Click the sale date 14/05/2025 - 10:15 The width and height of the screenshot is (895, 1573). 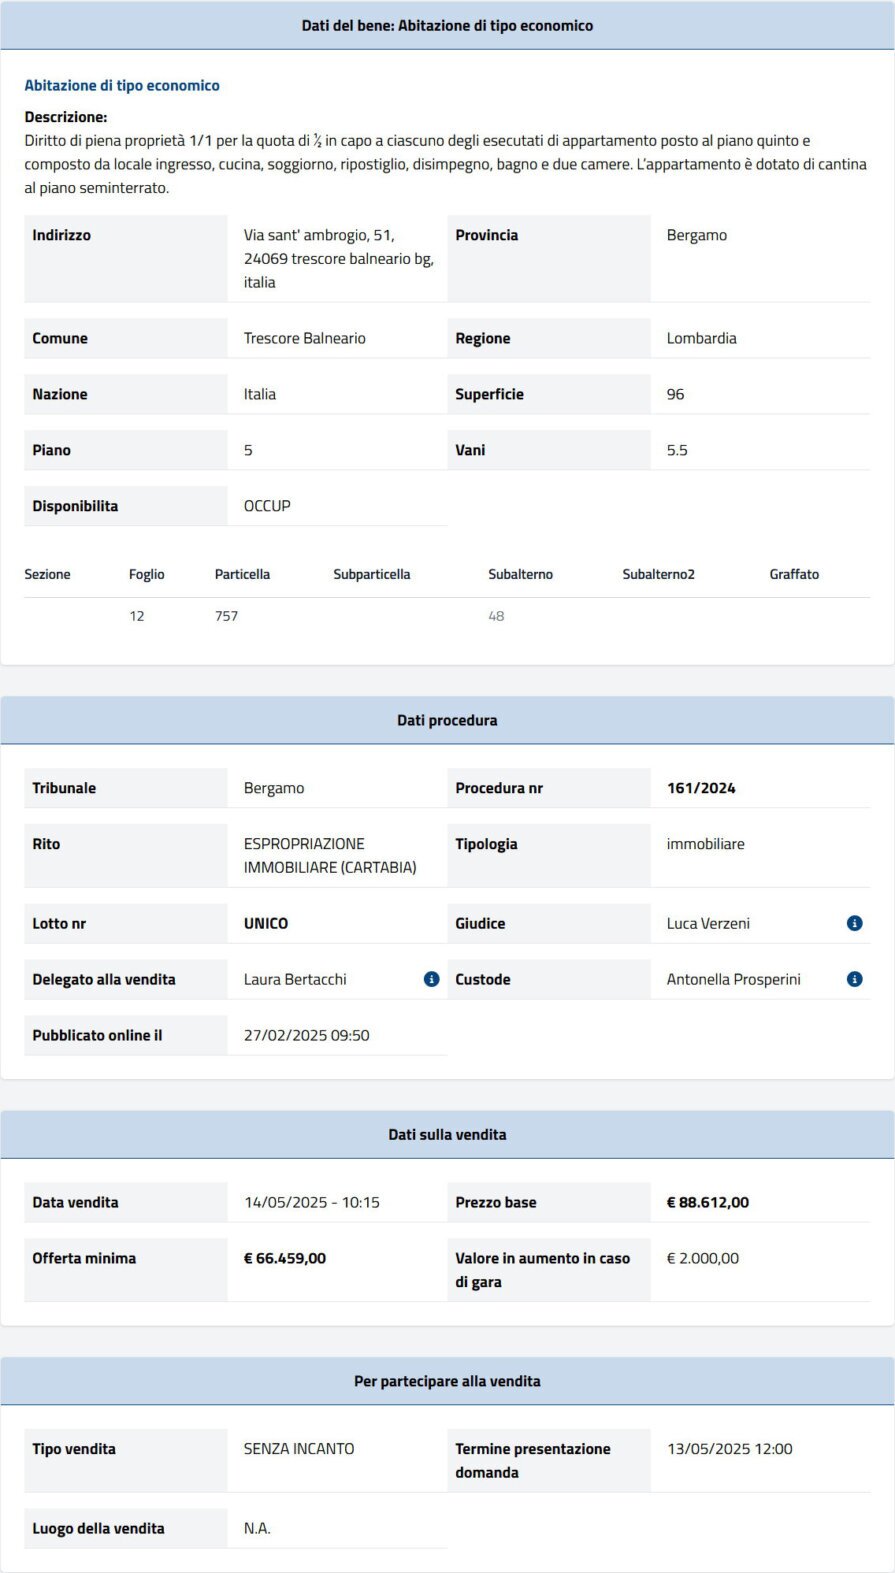tap(312, 1202)
